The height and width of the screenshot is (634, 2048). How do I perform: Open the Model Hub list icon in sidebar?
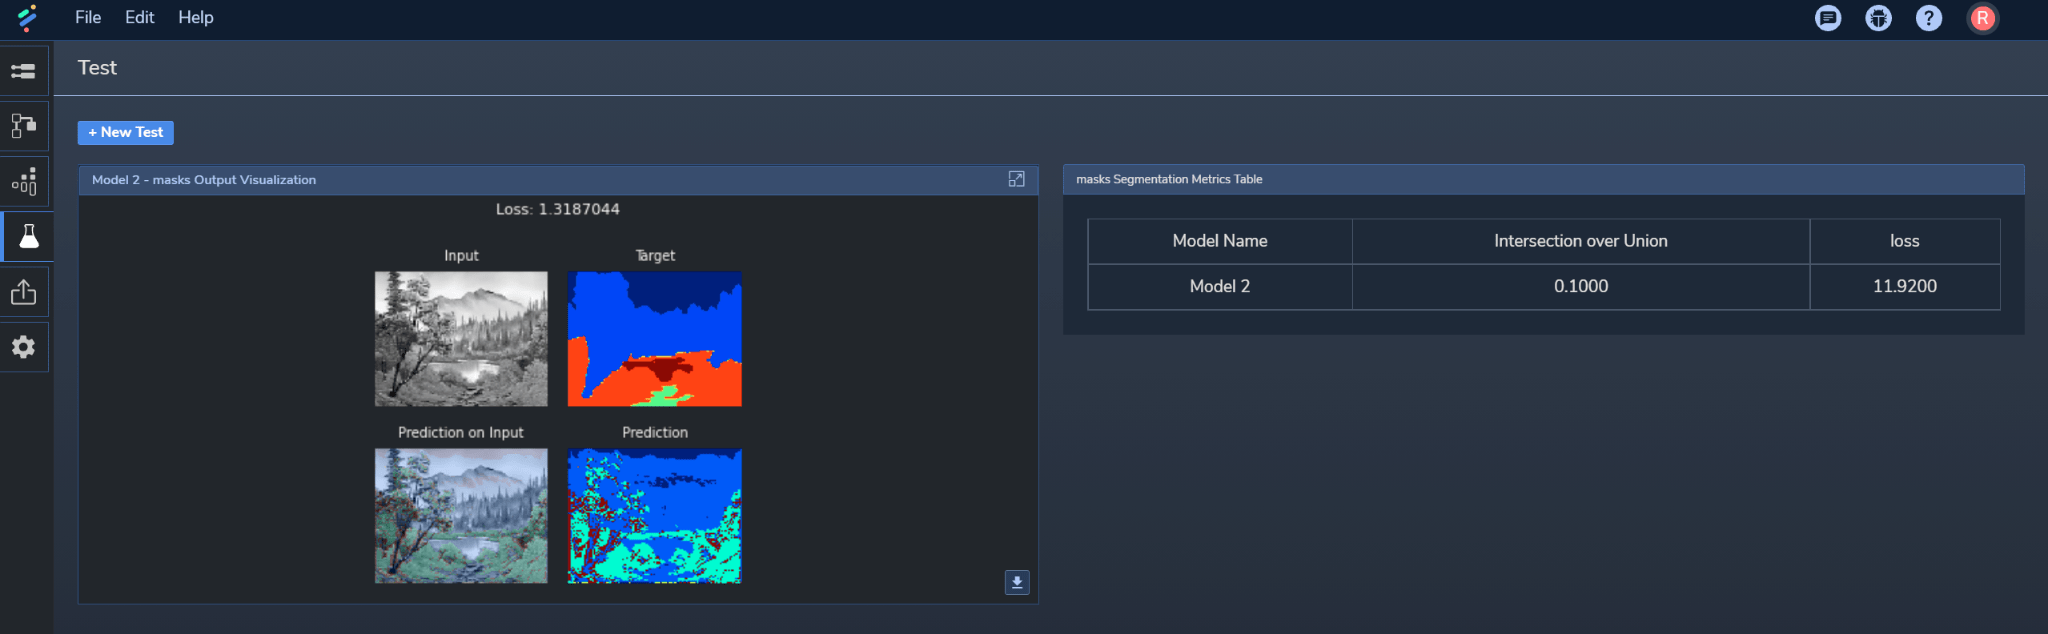[x=24, y=71]
